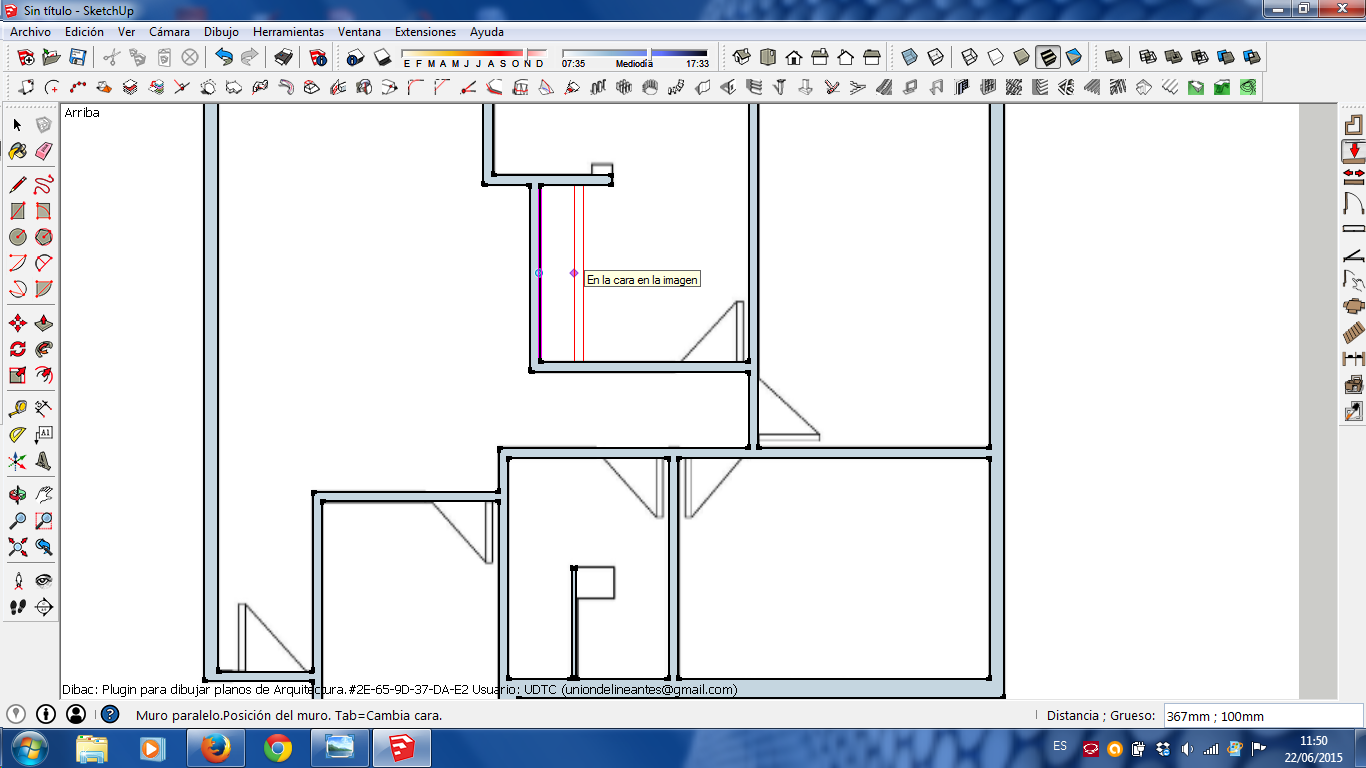Open the Extensiones menu

tap(425, 32)
